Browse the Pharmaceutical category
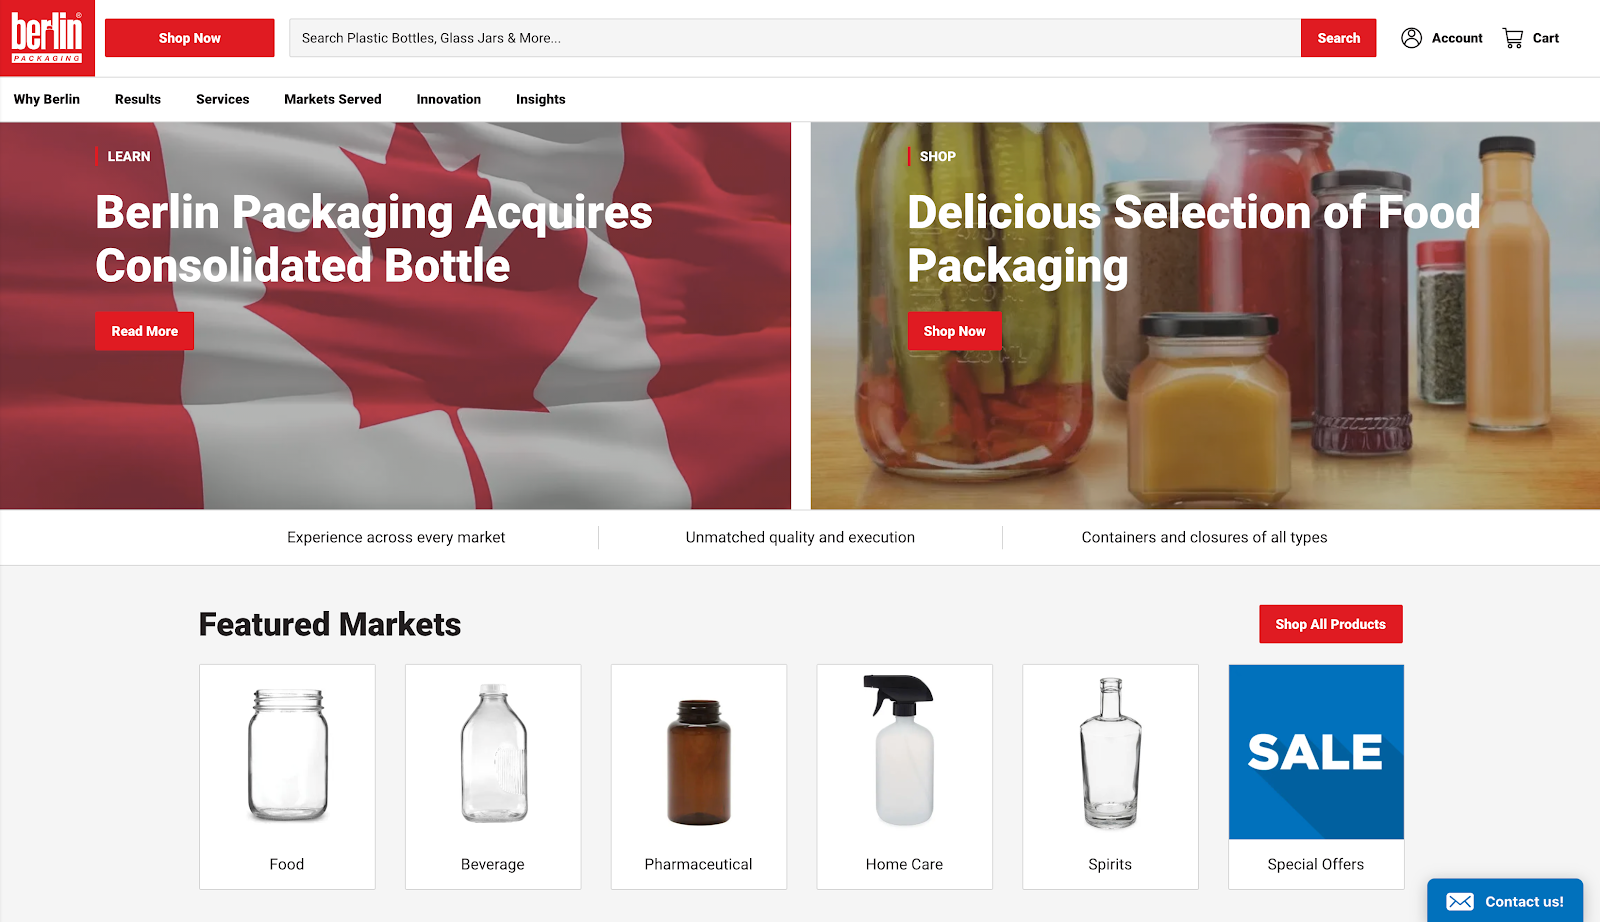 pos(698,776)
